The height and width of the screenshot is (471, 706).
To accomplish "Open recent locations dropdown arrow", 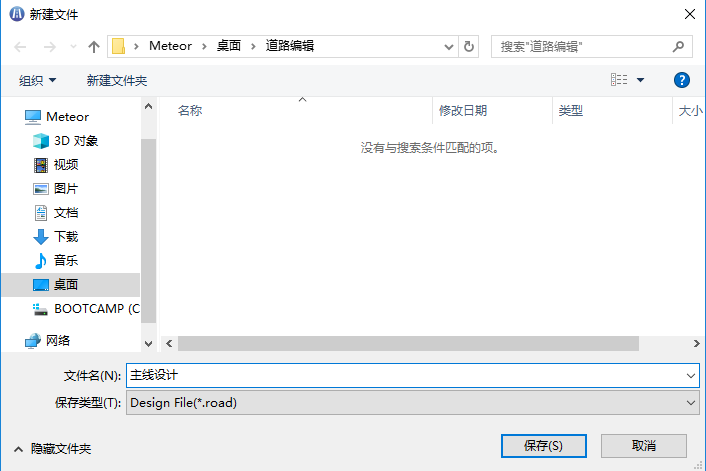I will tap(73, 46).
